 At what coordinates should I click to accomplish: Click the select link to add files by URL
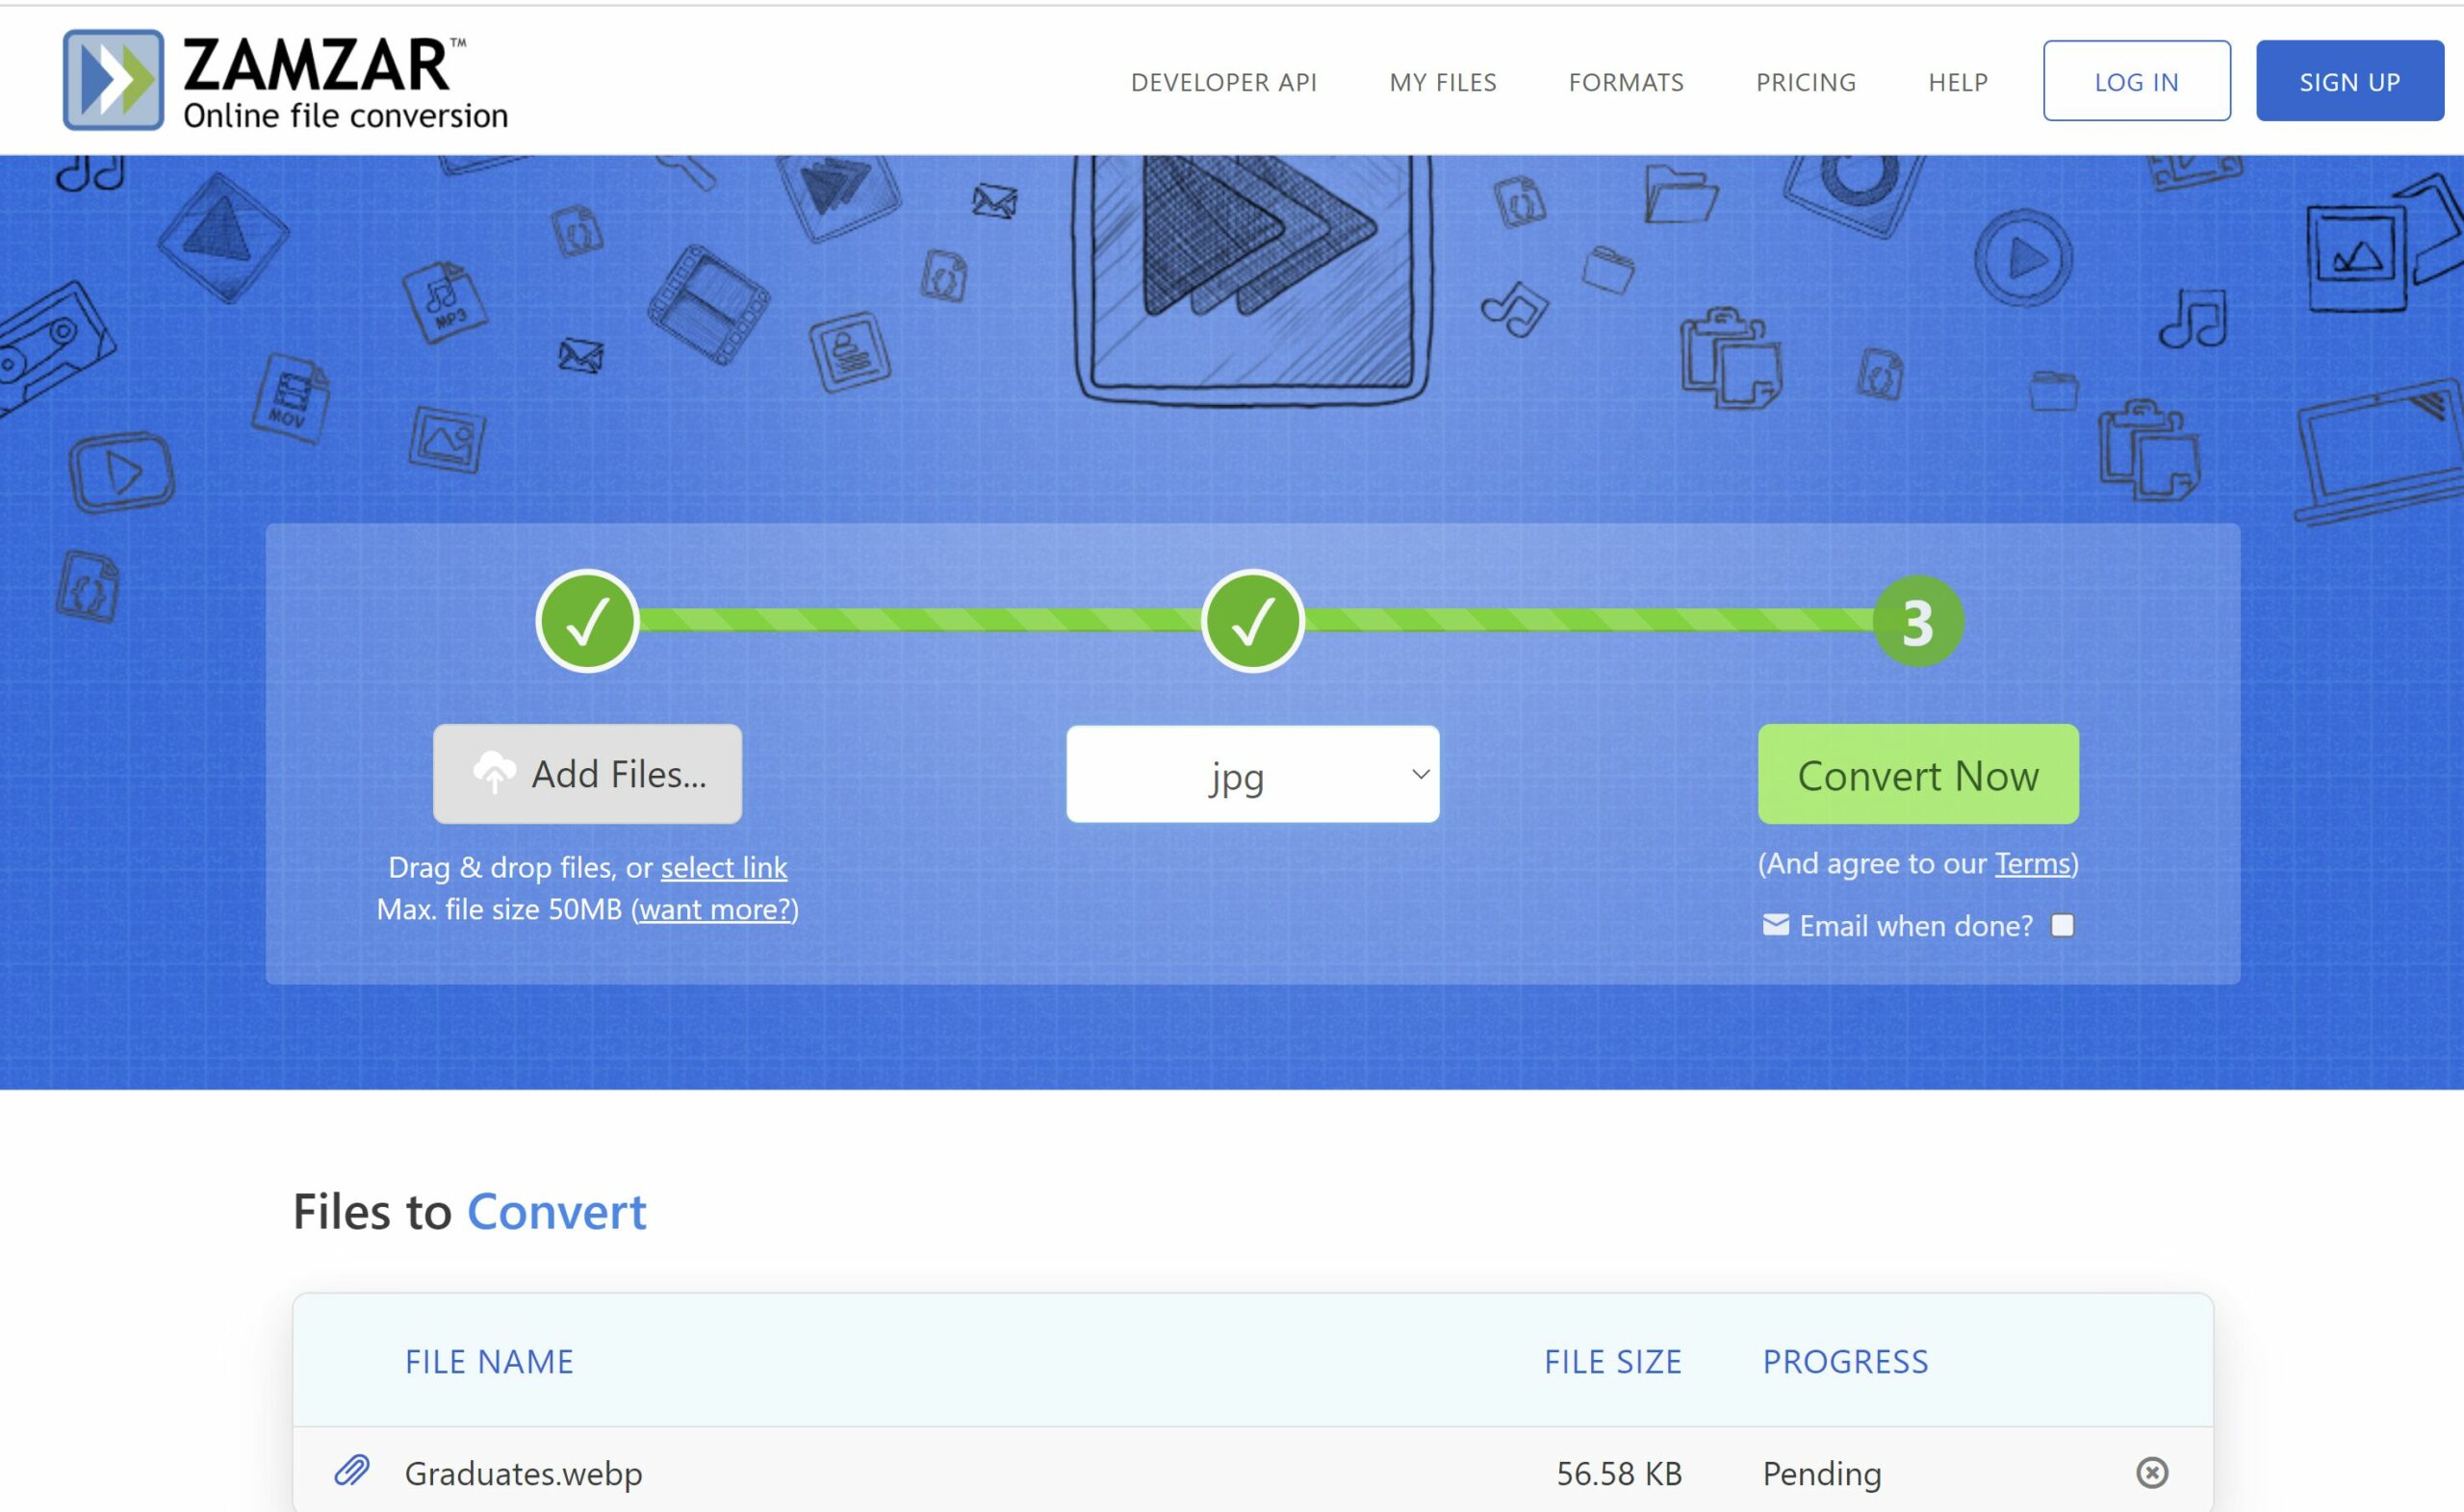click(x=724, y=864)
